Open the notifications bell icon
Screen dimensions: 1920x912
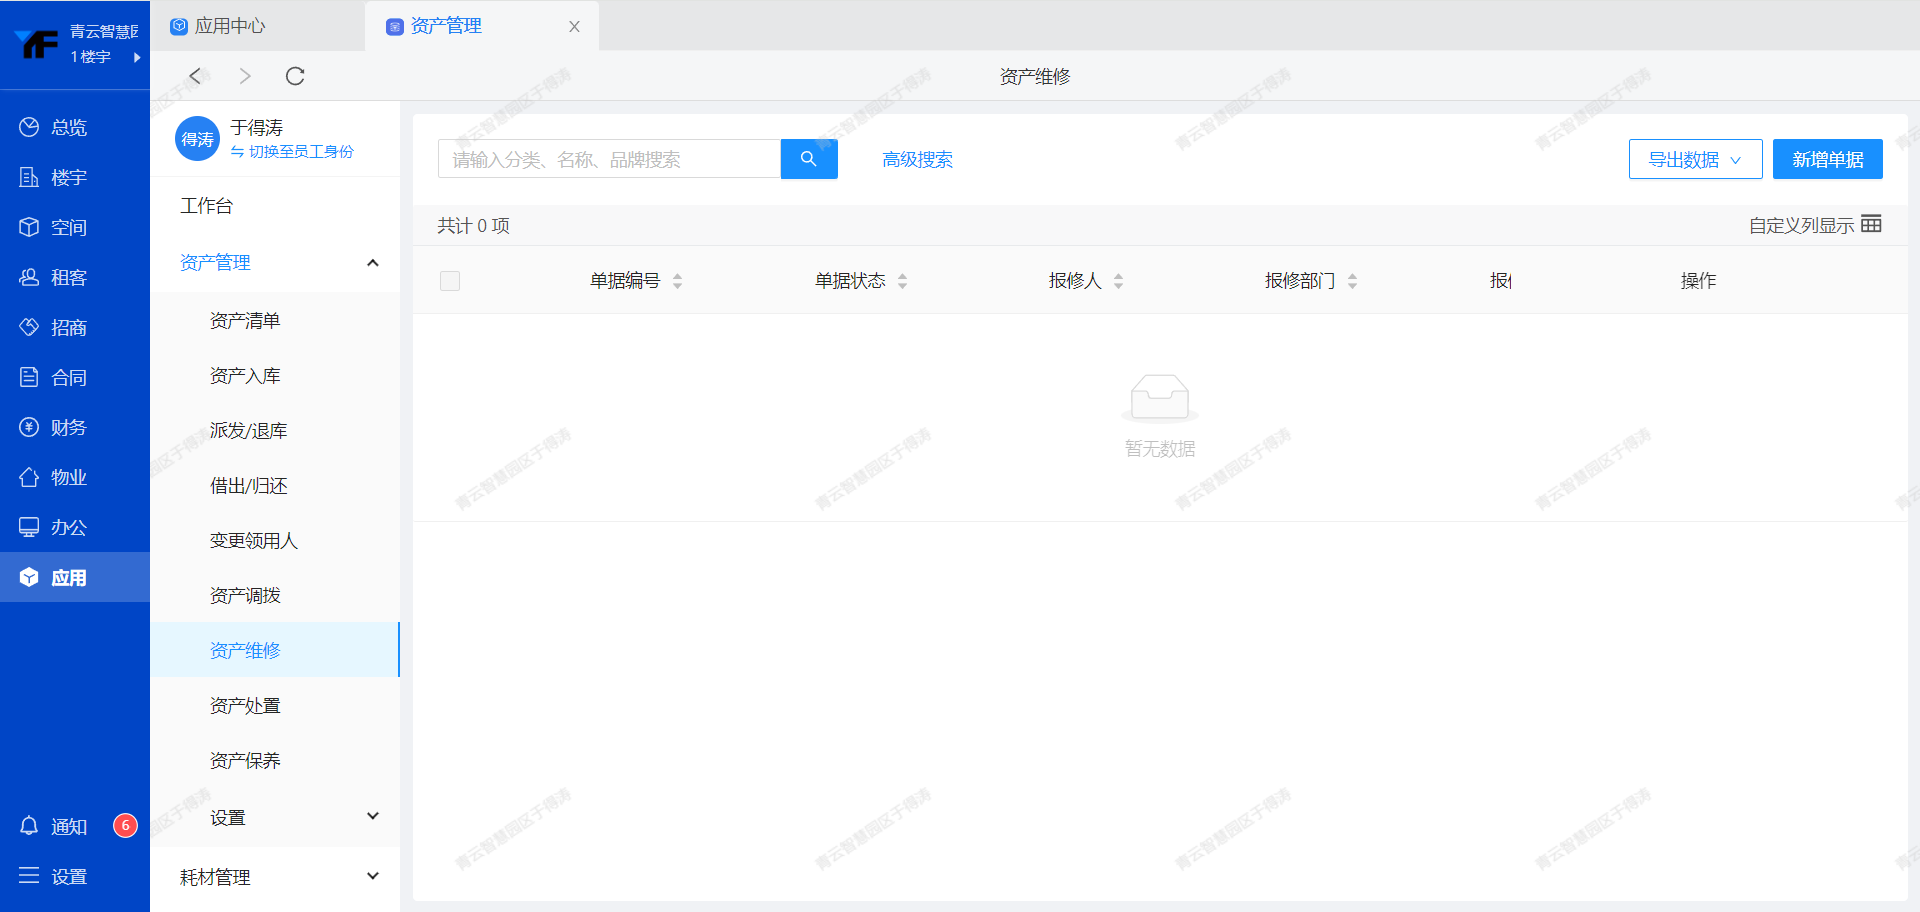(x=29, y=826)
